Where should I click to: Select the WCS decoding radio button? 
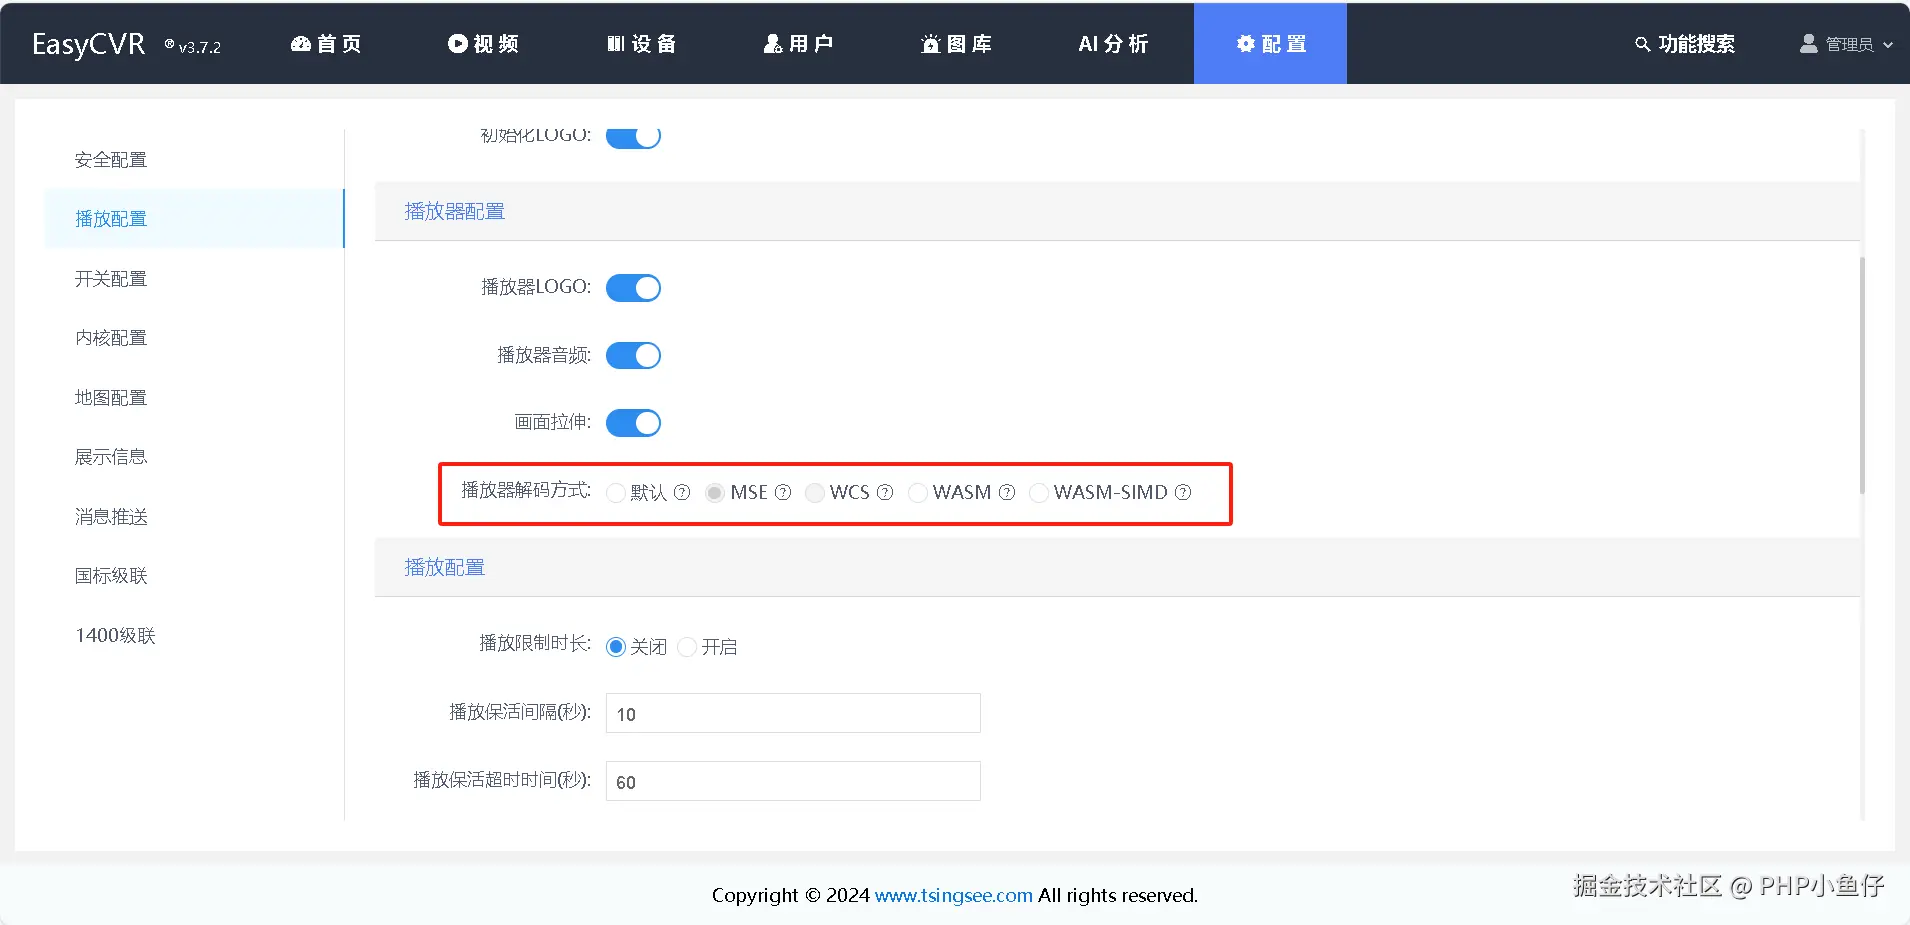pyautogui.click(x=814, y=493)
